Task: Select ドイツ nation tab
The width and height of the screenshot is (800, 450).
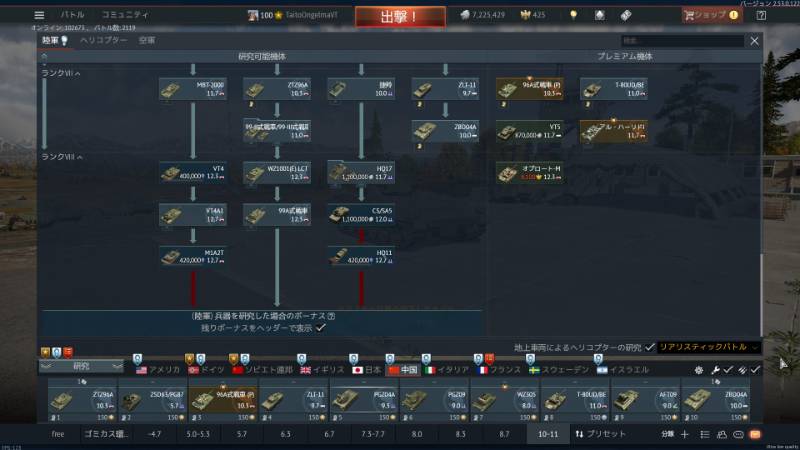Action: [207, 370]
